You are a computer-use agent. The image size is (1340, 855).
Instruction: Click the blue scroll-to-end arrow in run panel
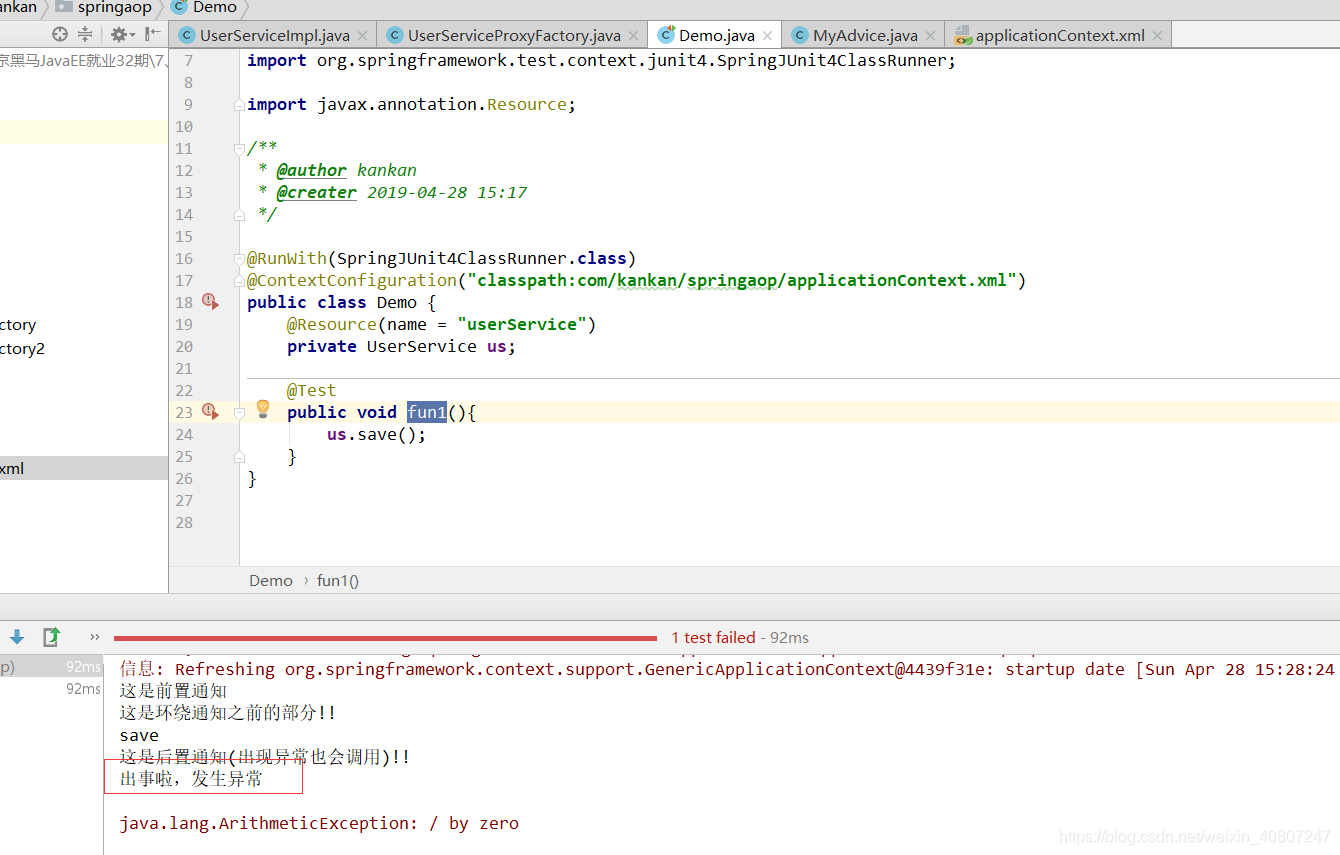pyautogui.click(x=17, y=637)
